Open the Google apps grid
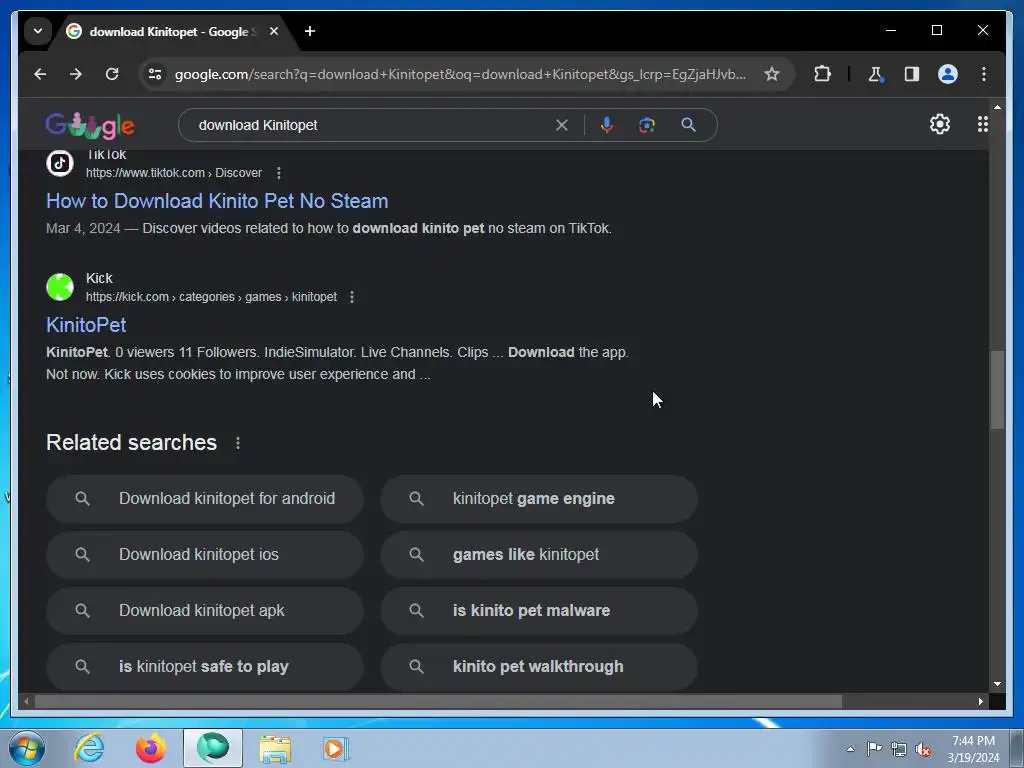 tap(982, 124)
